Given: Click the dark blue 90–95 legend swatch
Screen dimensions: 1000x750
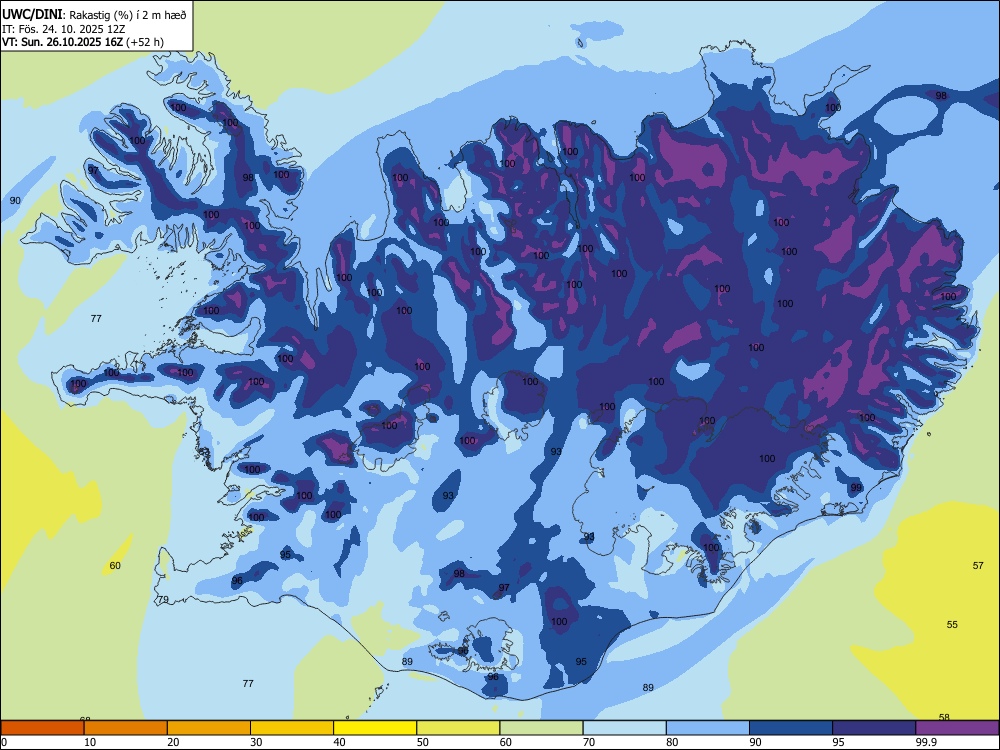Looking at the screenshot, I should coord(791,728).
